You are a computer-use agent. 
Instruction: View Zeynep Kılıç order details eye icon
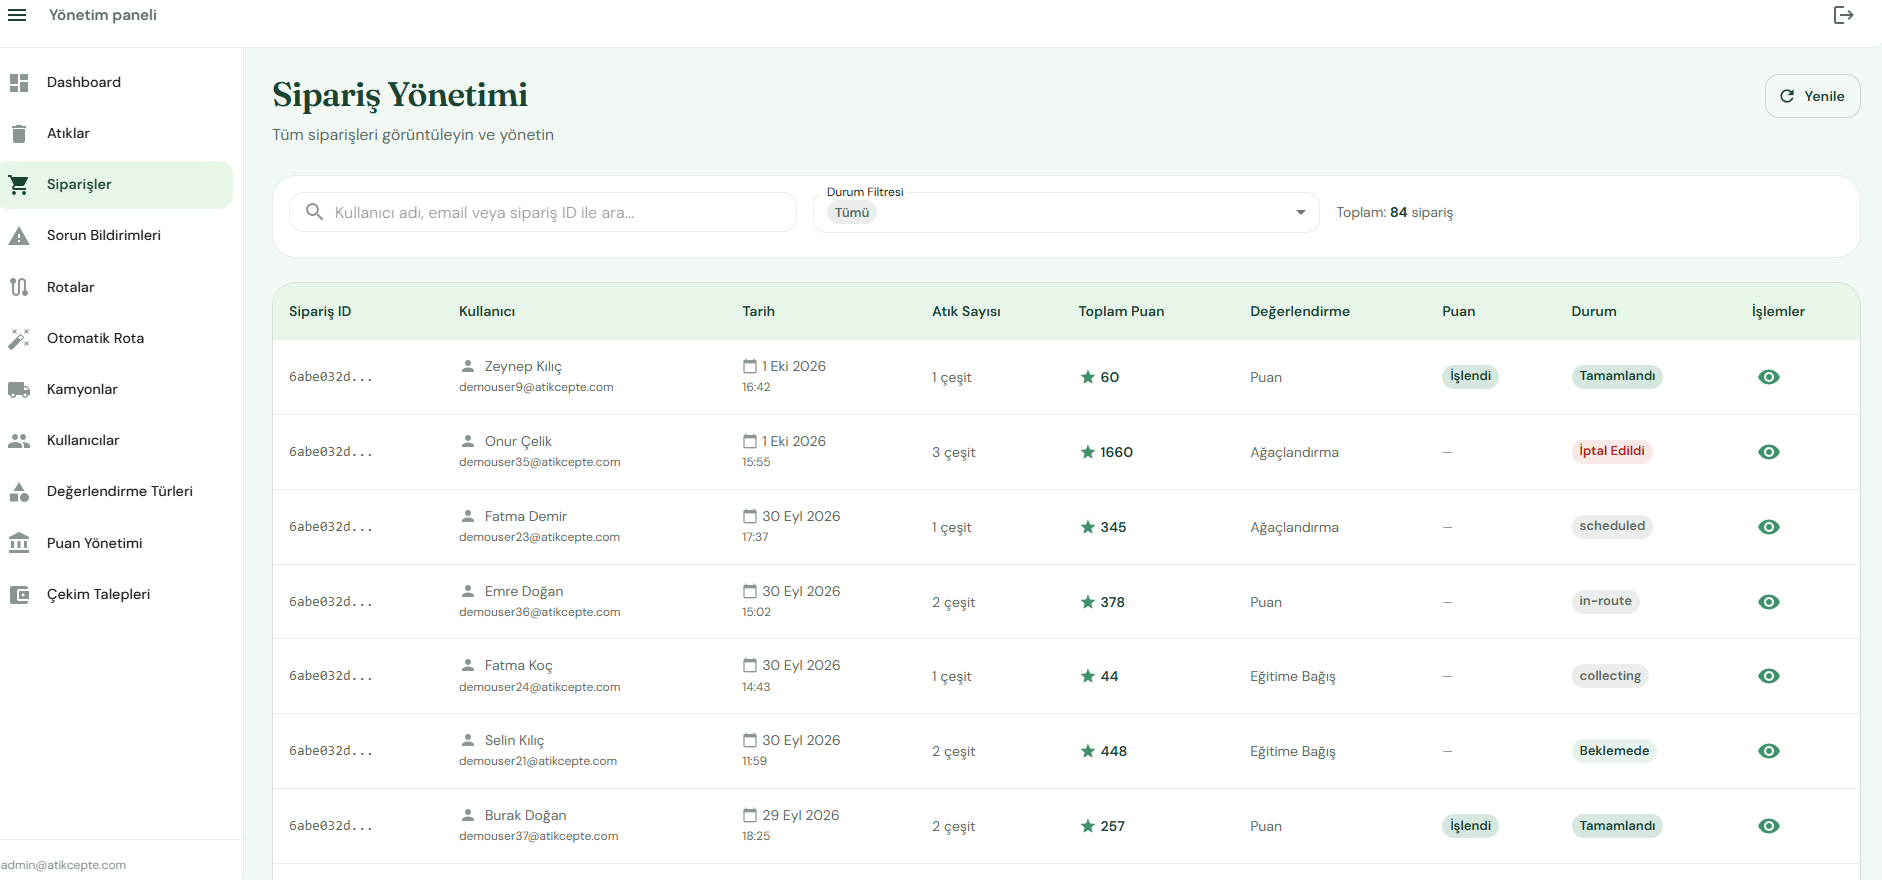1769,377
